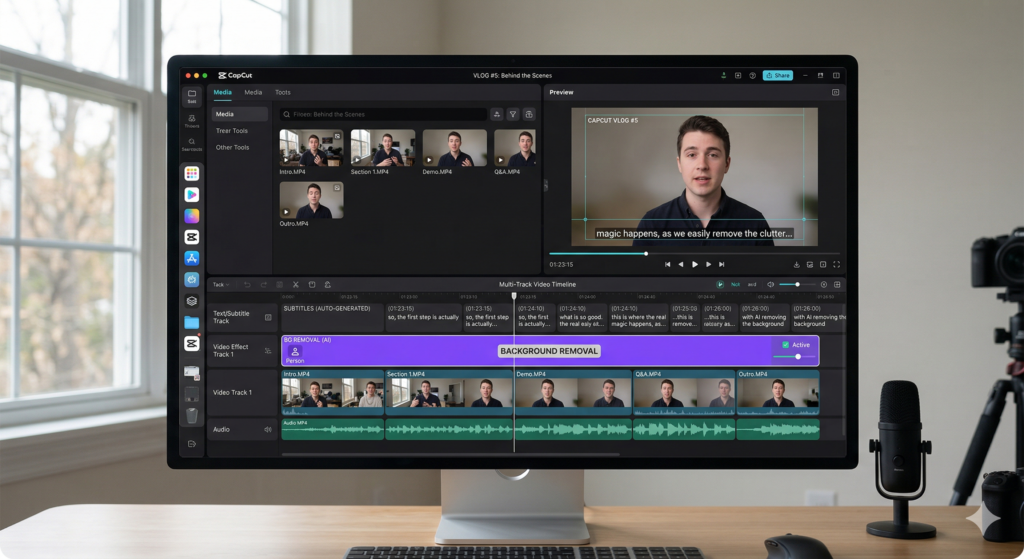Click the scissors split tool in timeline toolbar
The image size is (1024, 559).
295,285
